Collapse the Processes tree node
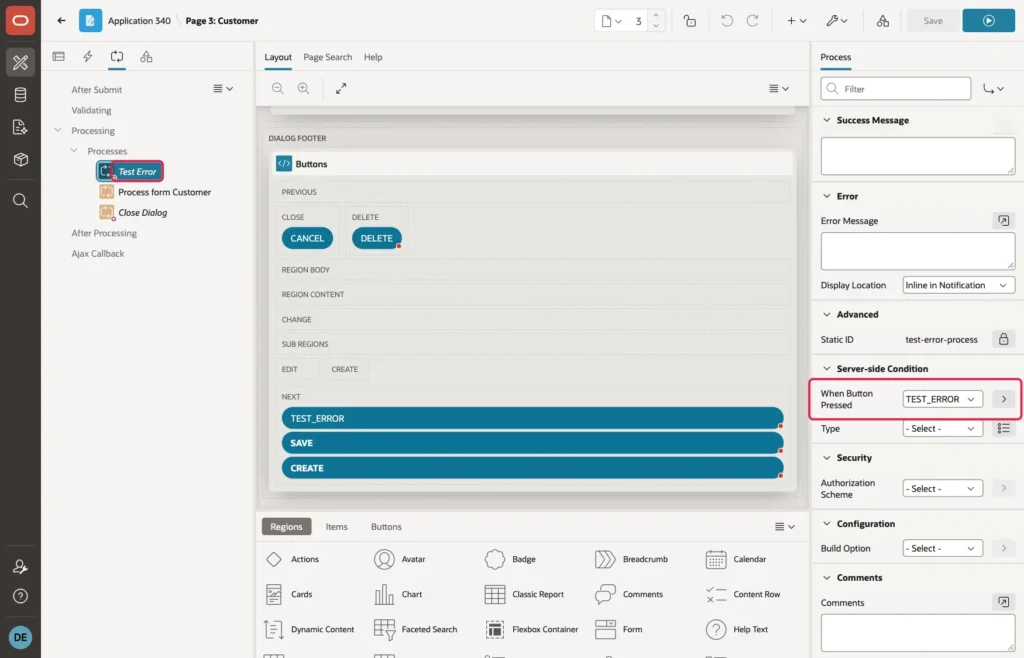Image resolution: width=1024 pixels, height=658 pixels. 74,151
